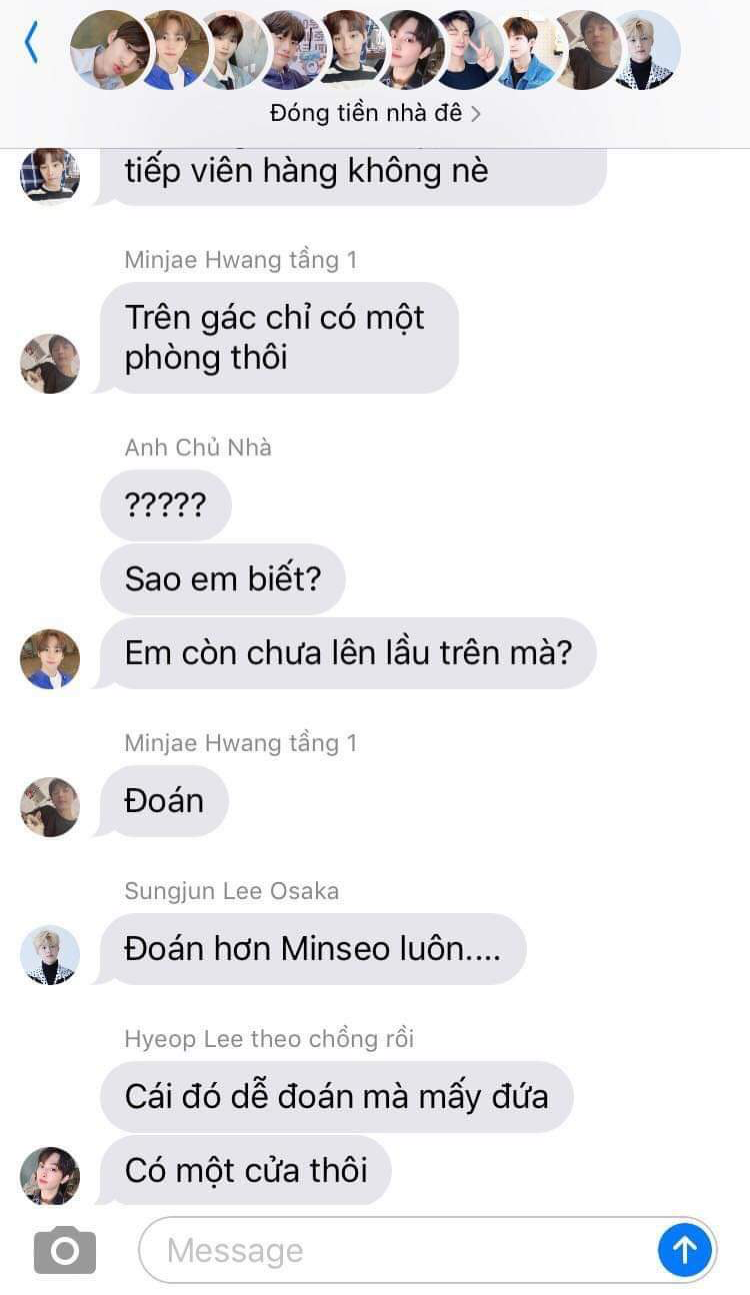The width and height of the screenshot is (750, 1295).
Task: Tap sender name "Anh Chủ Nhà"
Action: (x=198, y=447)
